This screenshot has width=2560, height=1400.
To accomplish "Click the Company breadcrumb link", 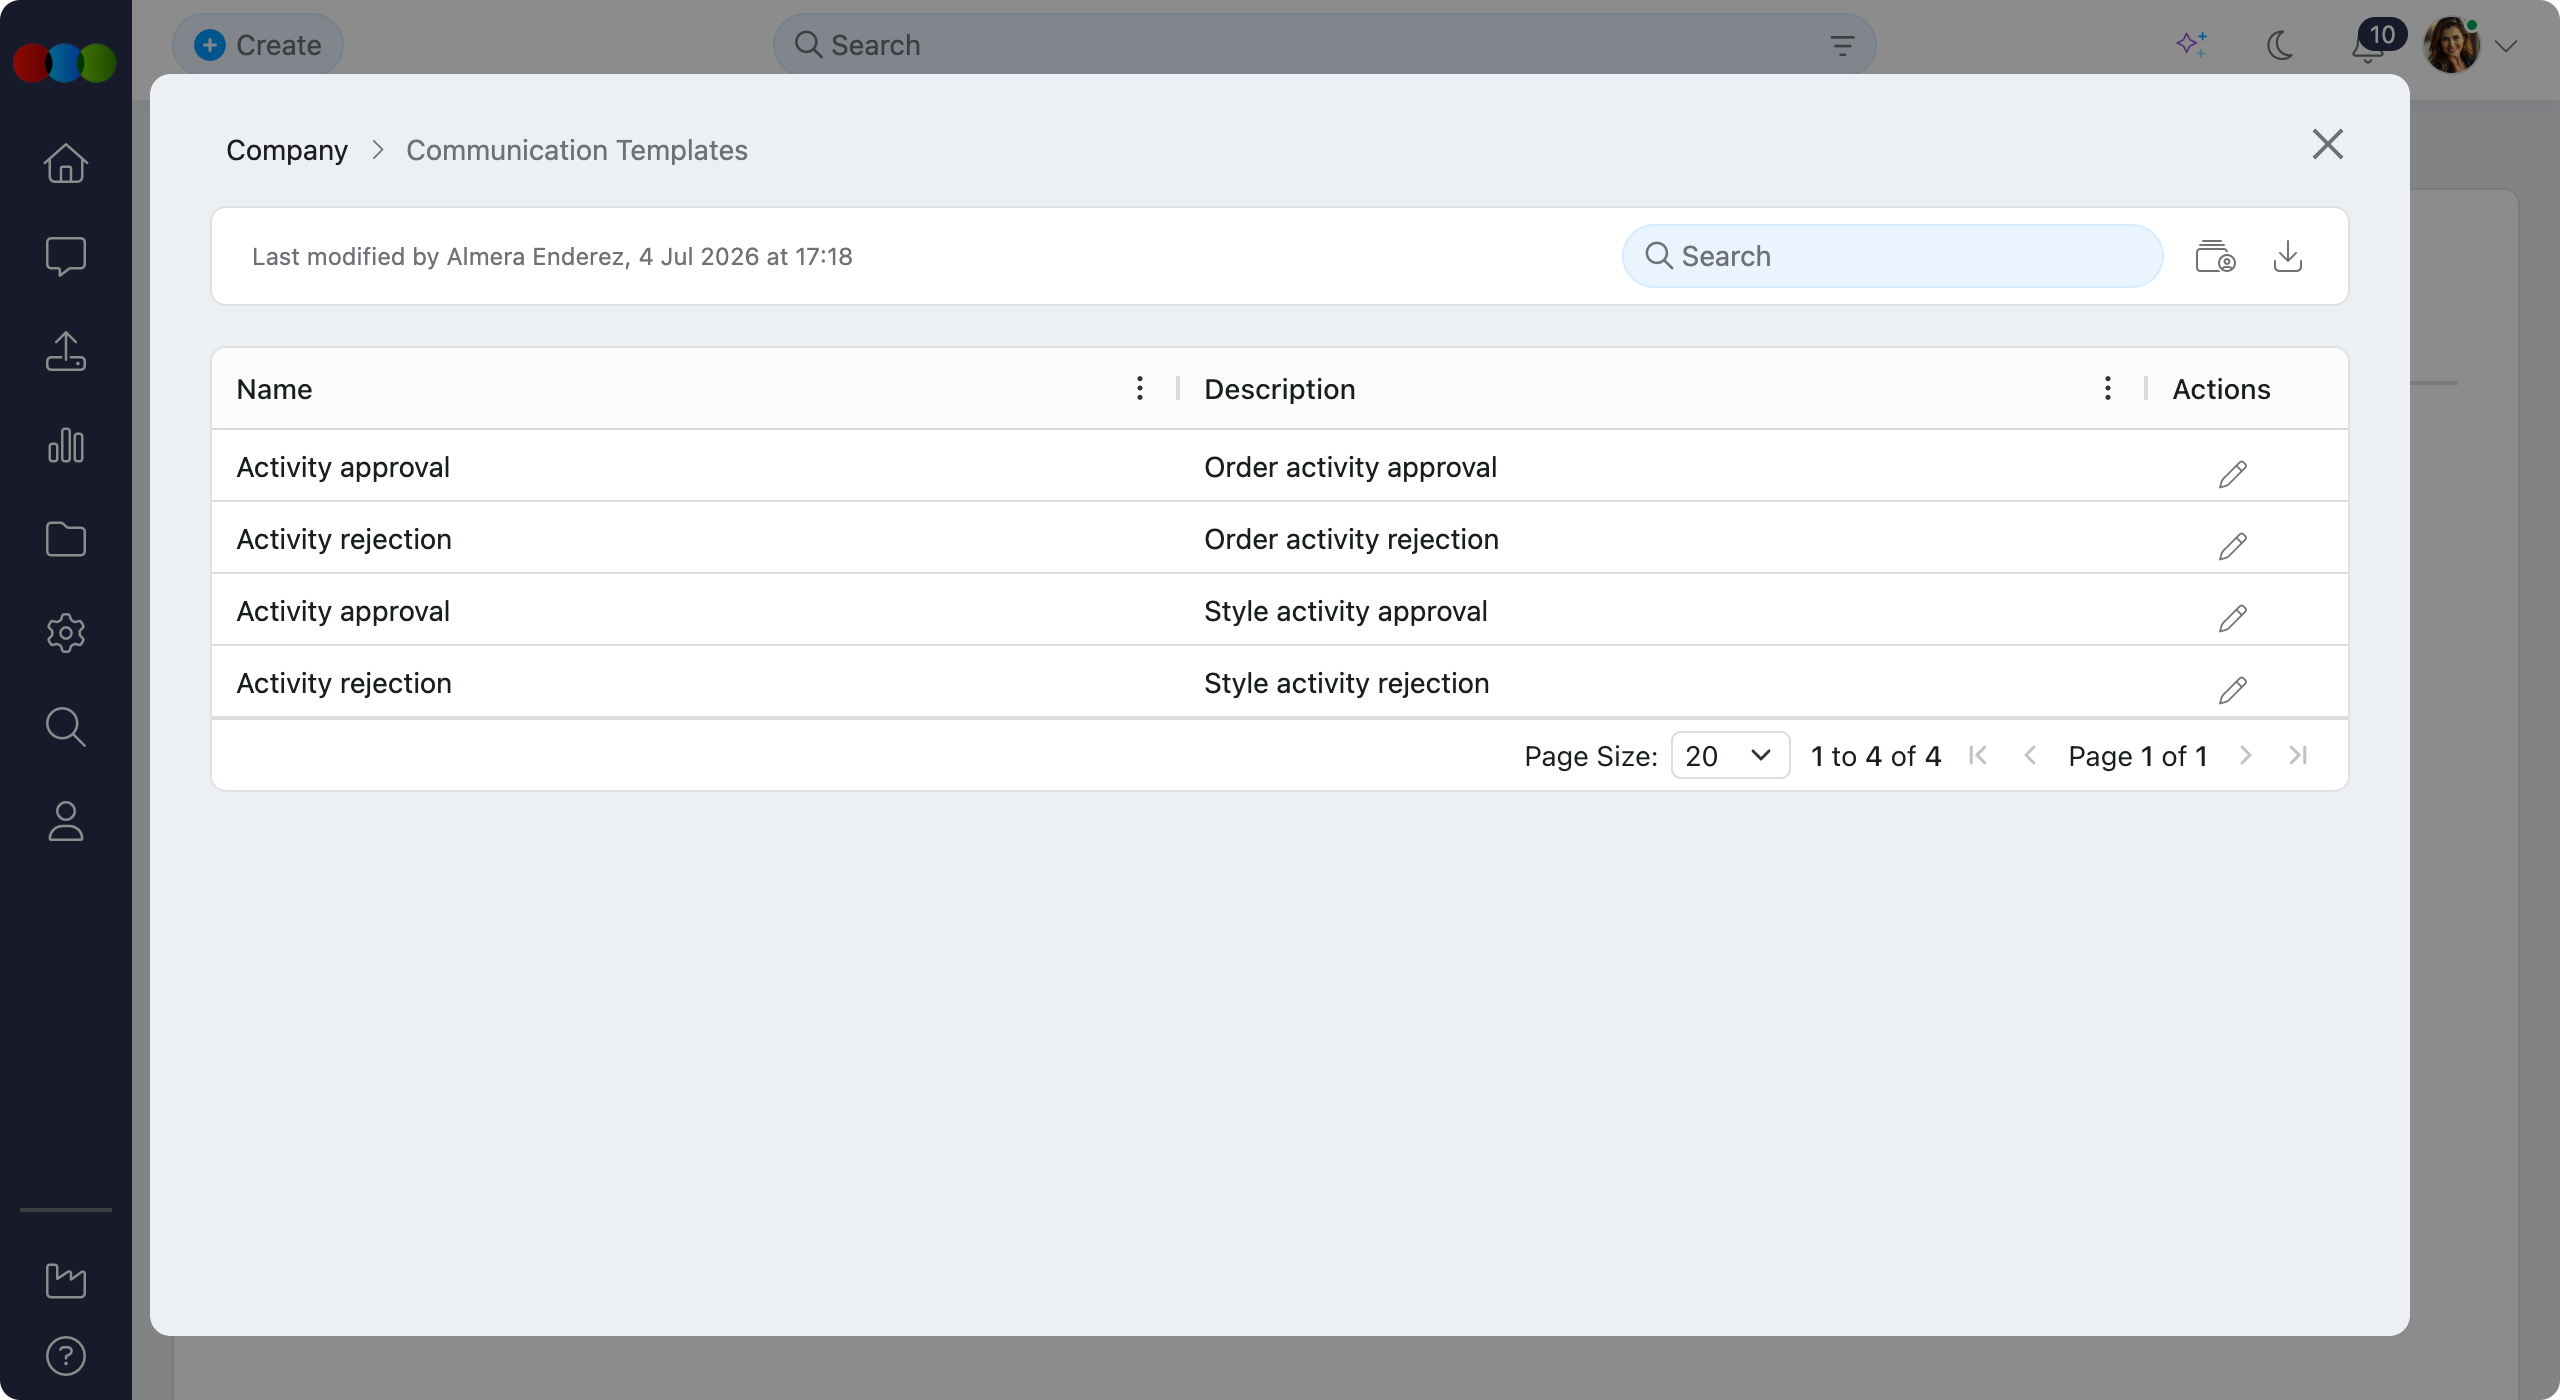I will [287, 150].
